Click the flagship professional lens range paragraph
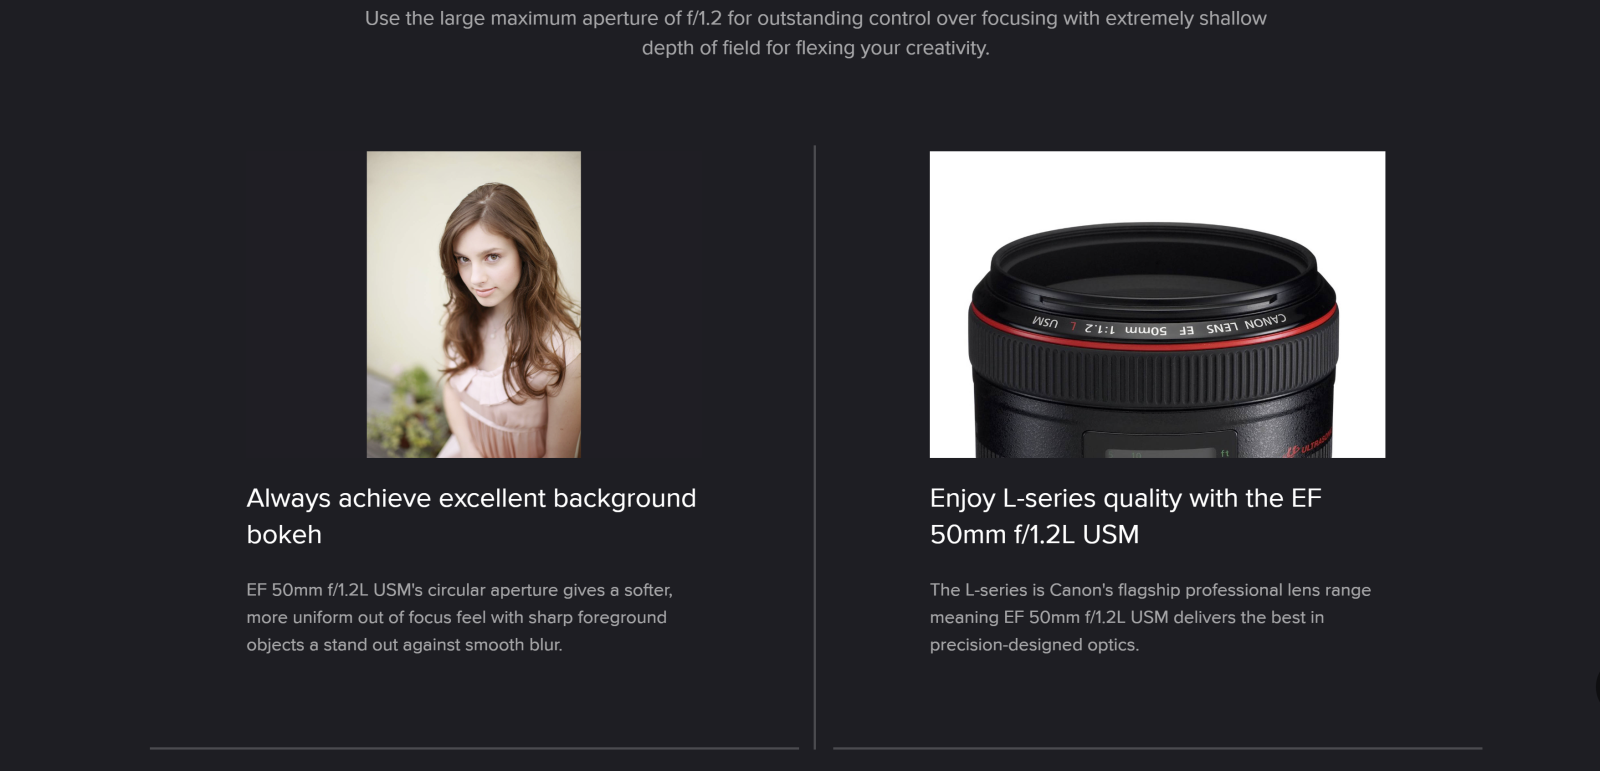1600x771 pixels. point(1150,617)
